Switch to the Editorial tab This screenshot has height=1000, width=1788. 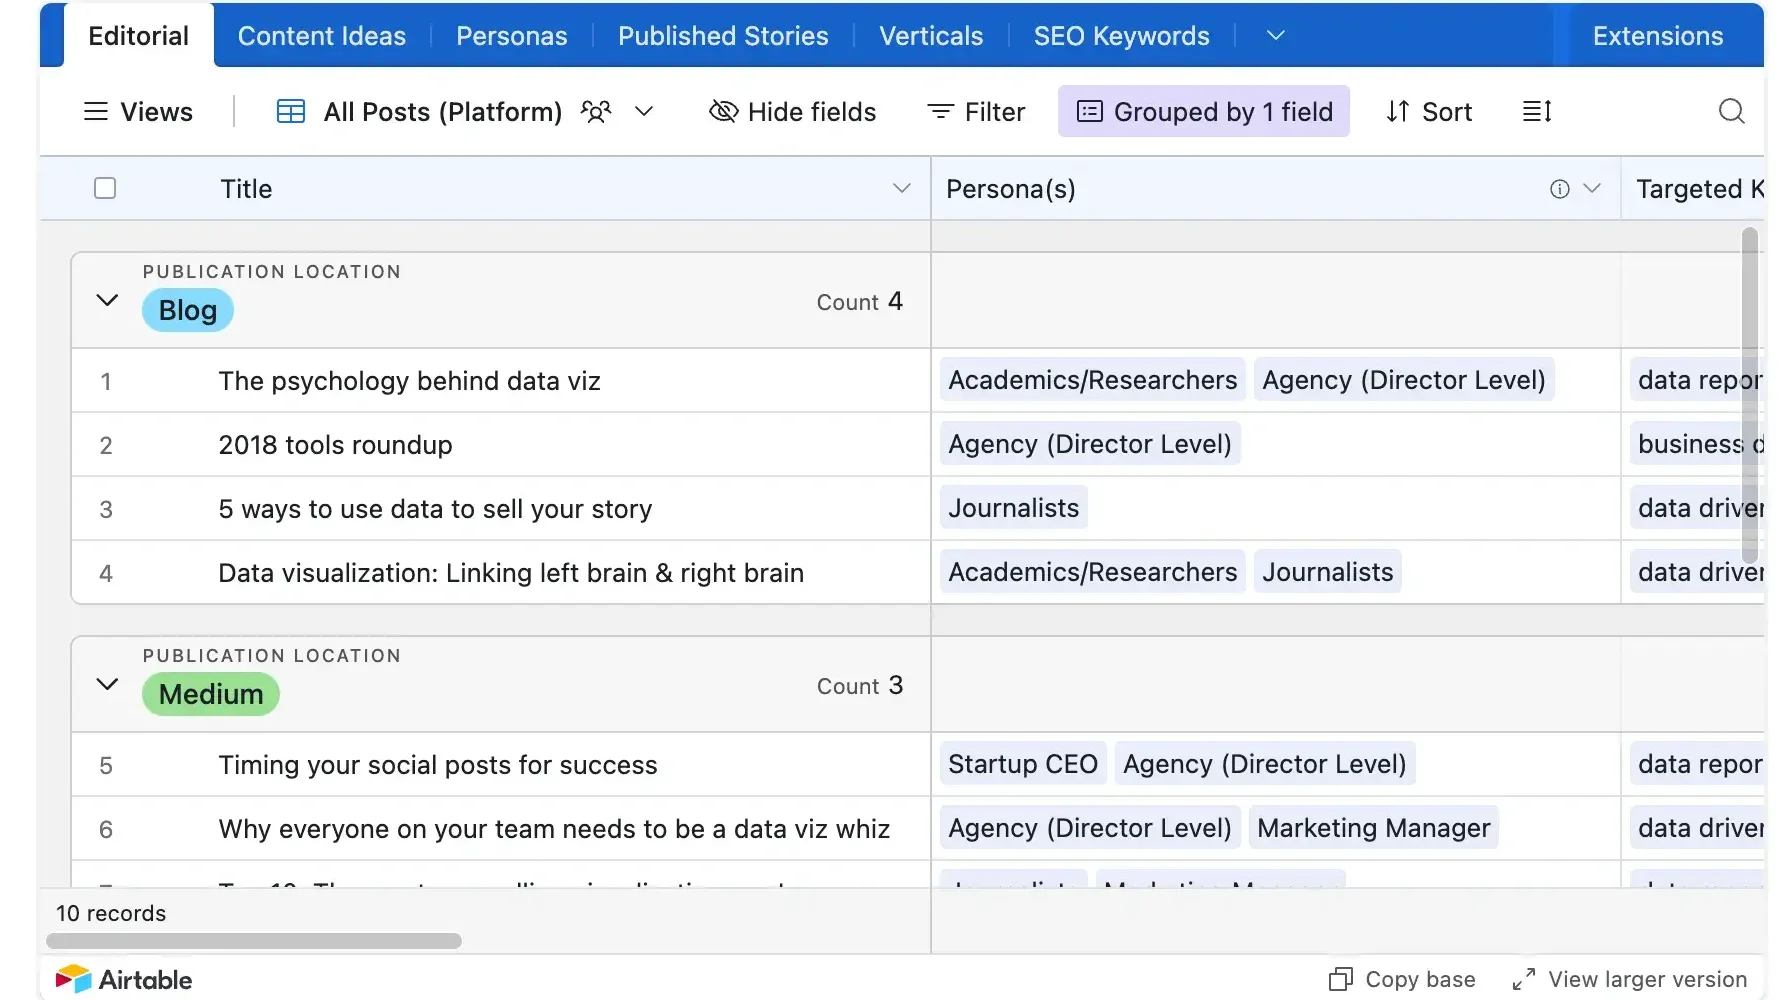(x=139, y=35)
